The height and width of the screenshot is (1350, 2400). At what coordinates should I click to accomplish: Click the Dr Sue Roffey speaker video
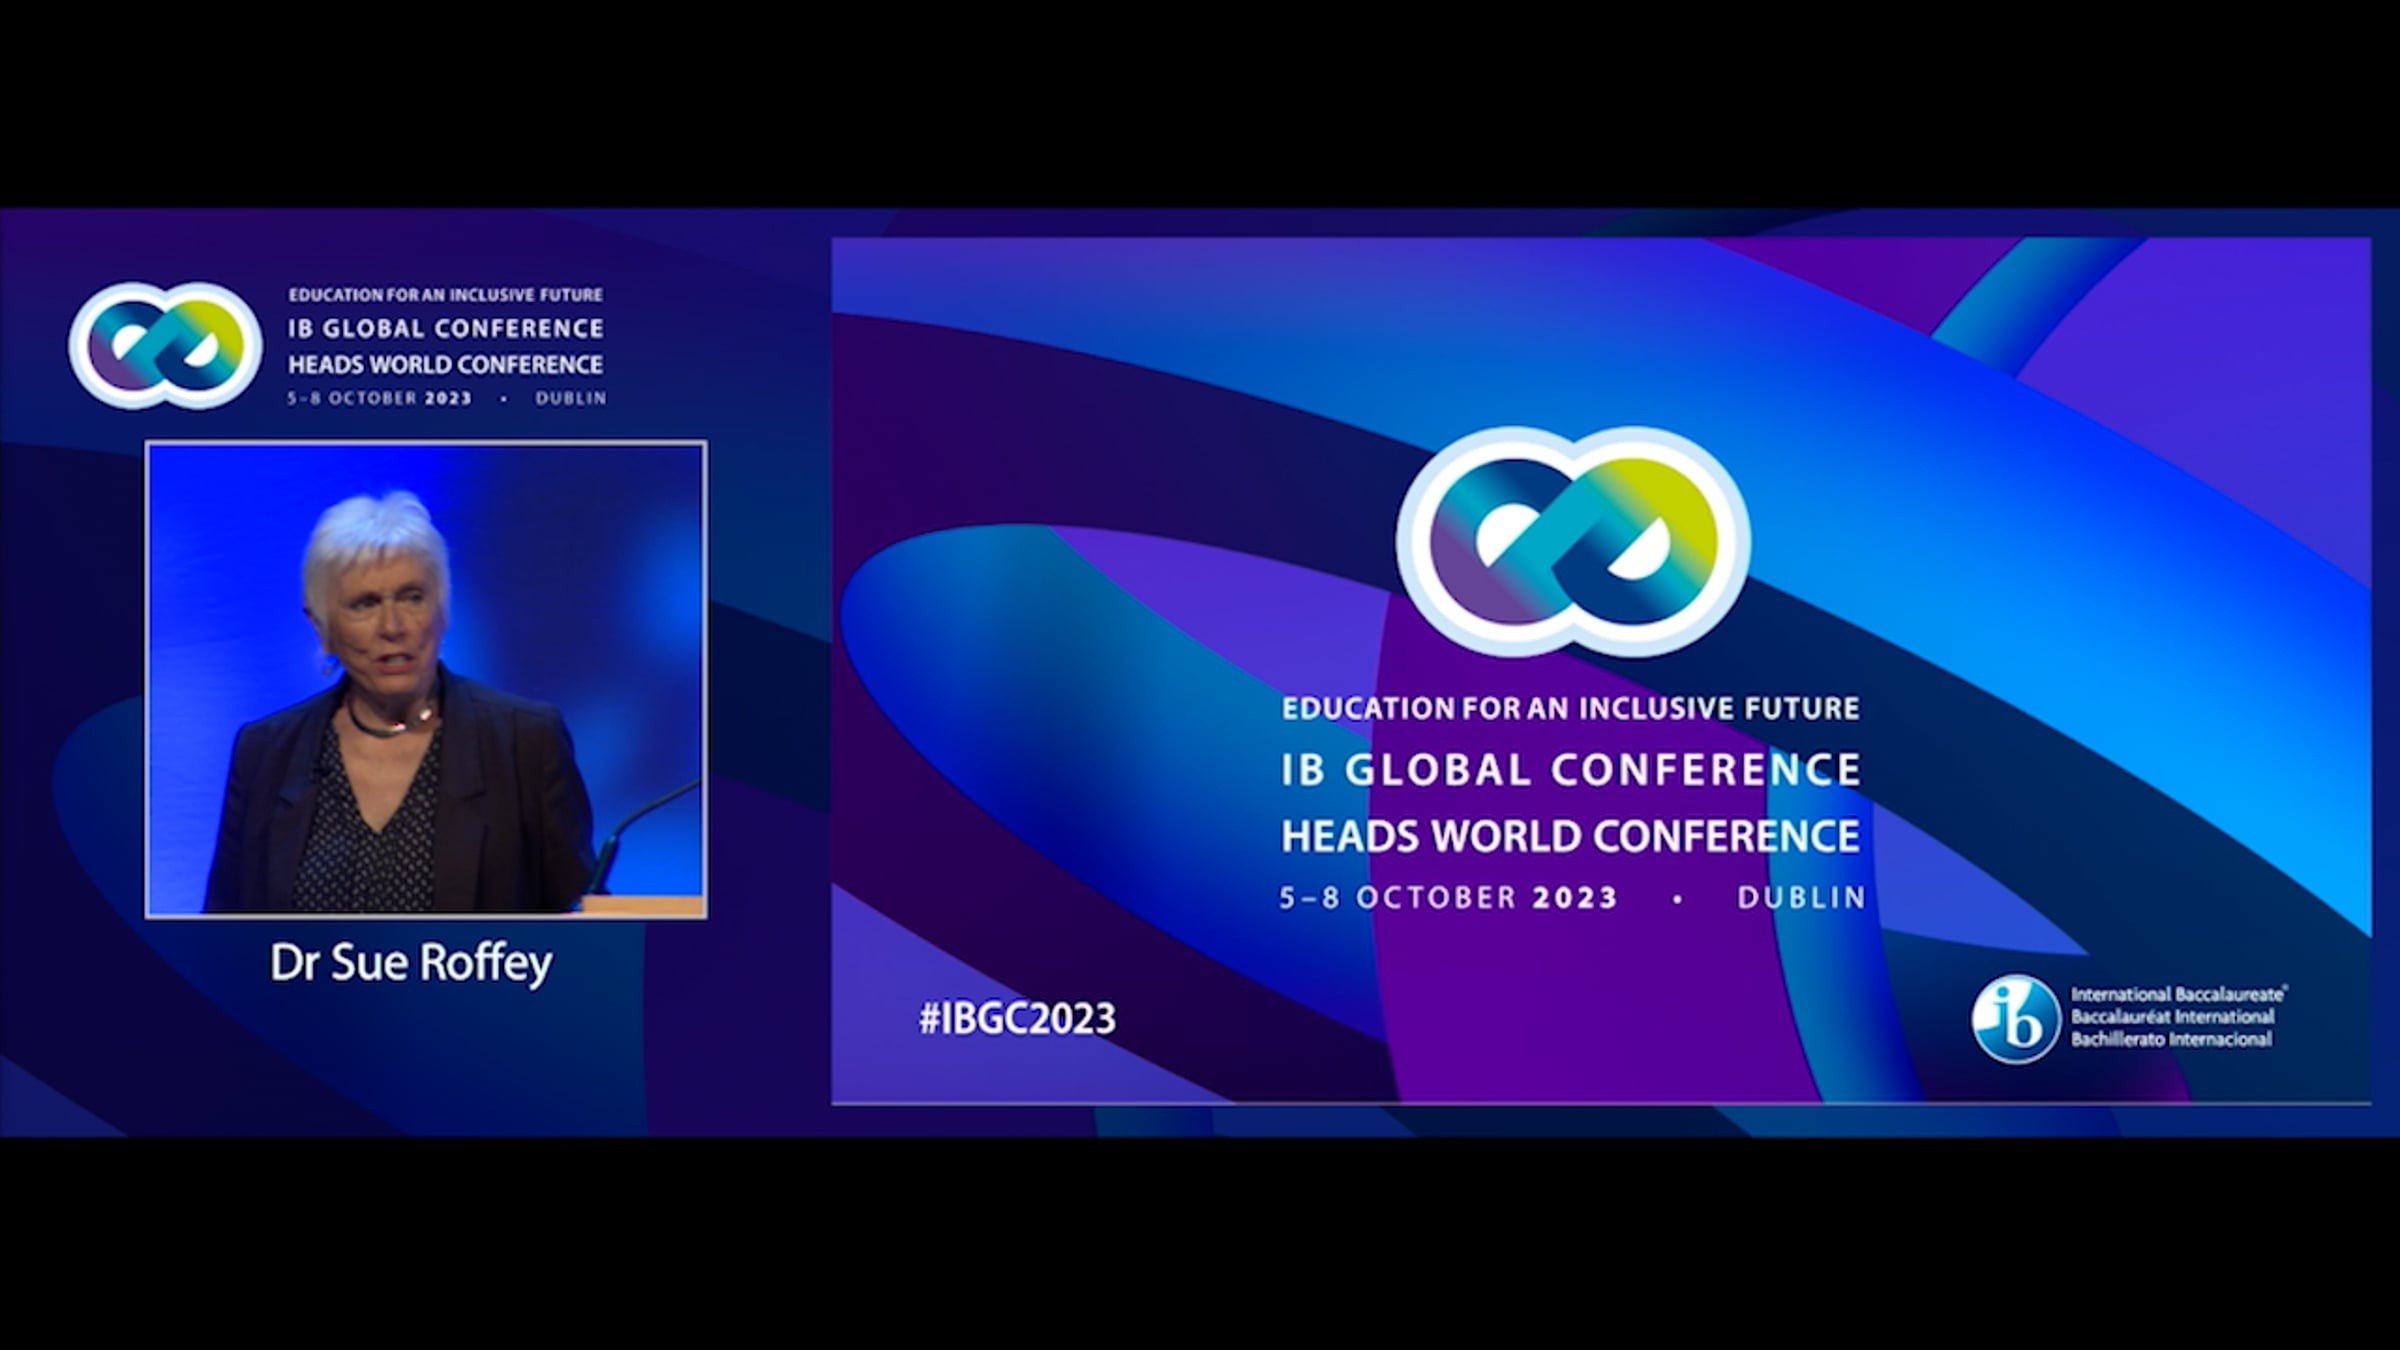point(426,679)
